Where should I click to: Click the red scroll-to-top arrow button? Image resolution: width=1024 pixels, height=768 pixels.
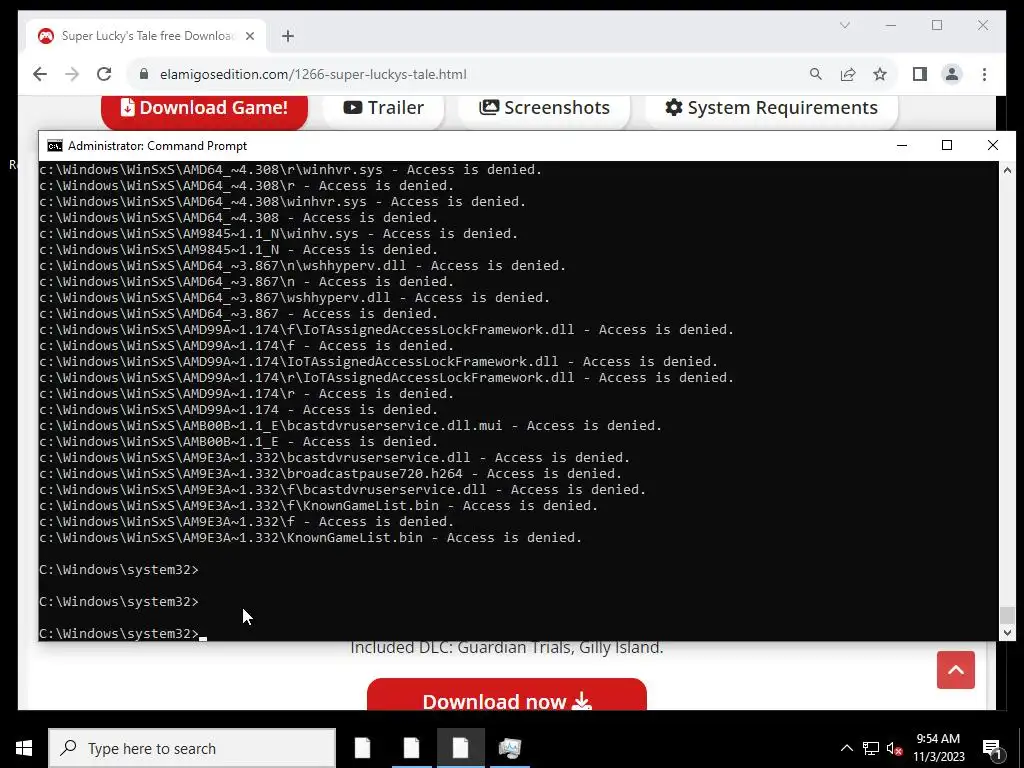[x=955, y=669]
